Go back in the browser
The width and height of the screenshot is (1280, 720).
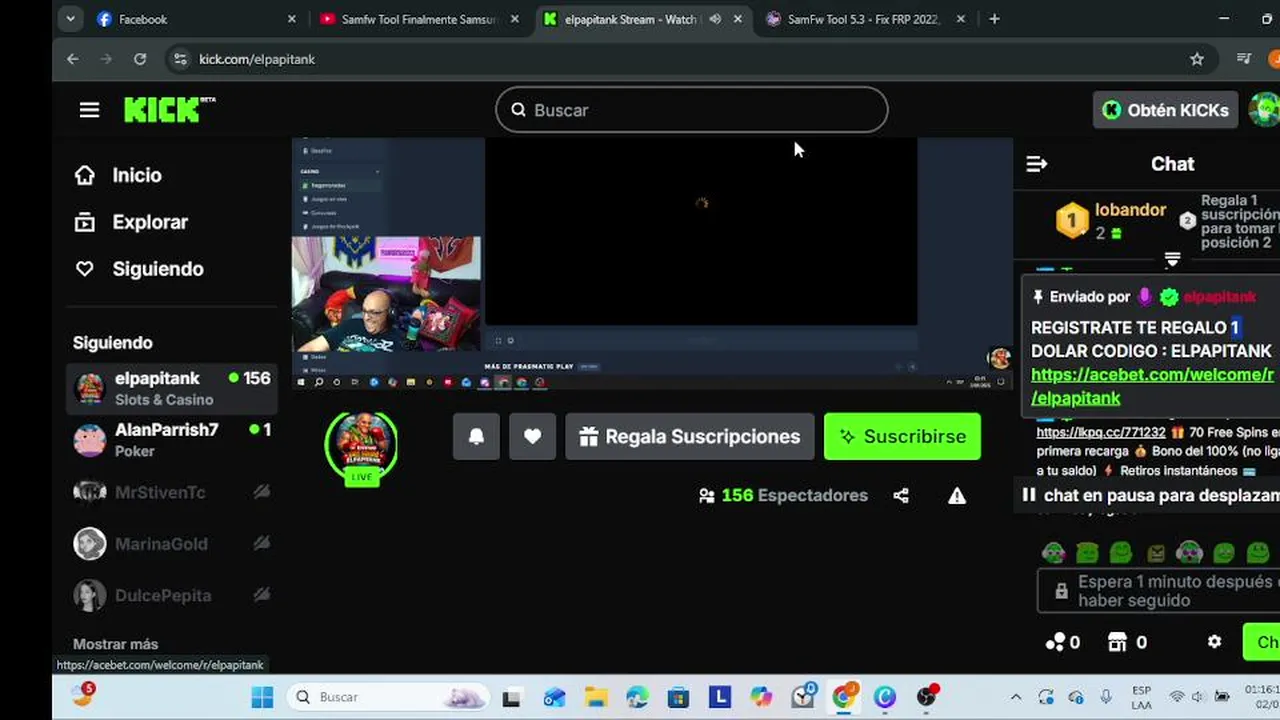click(x=73, y=59)
